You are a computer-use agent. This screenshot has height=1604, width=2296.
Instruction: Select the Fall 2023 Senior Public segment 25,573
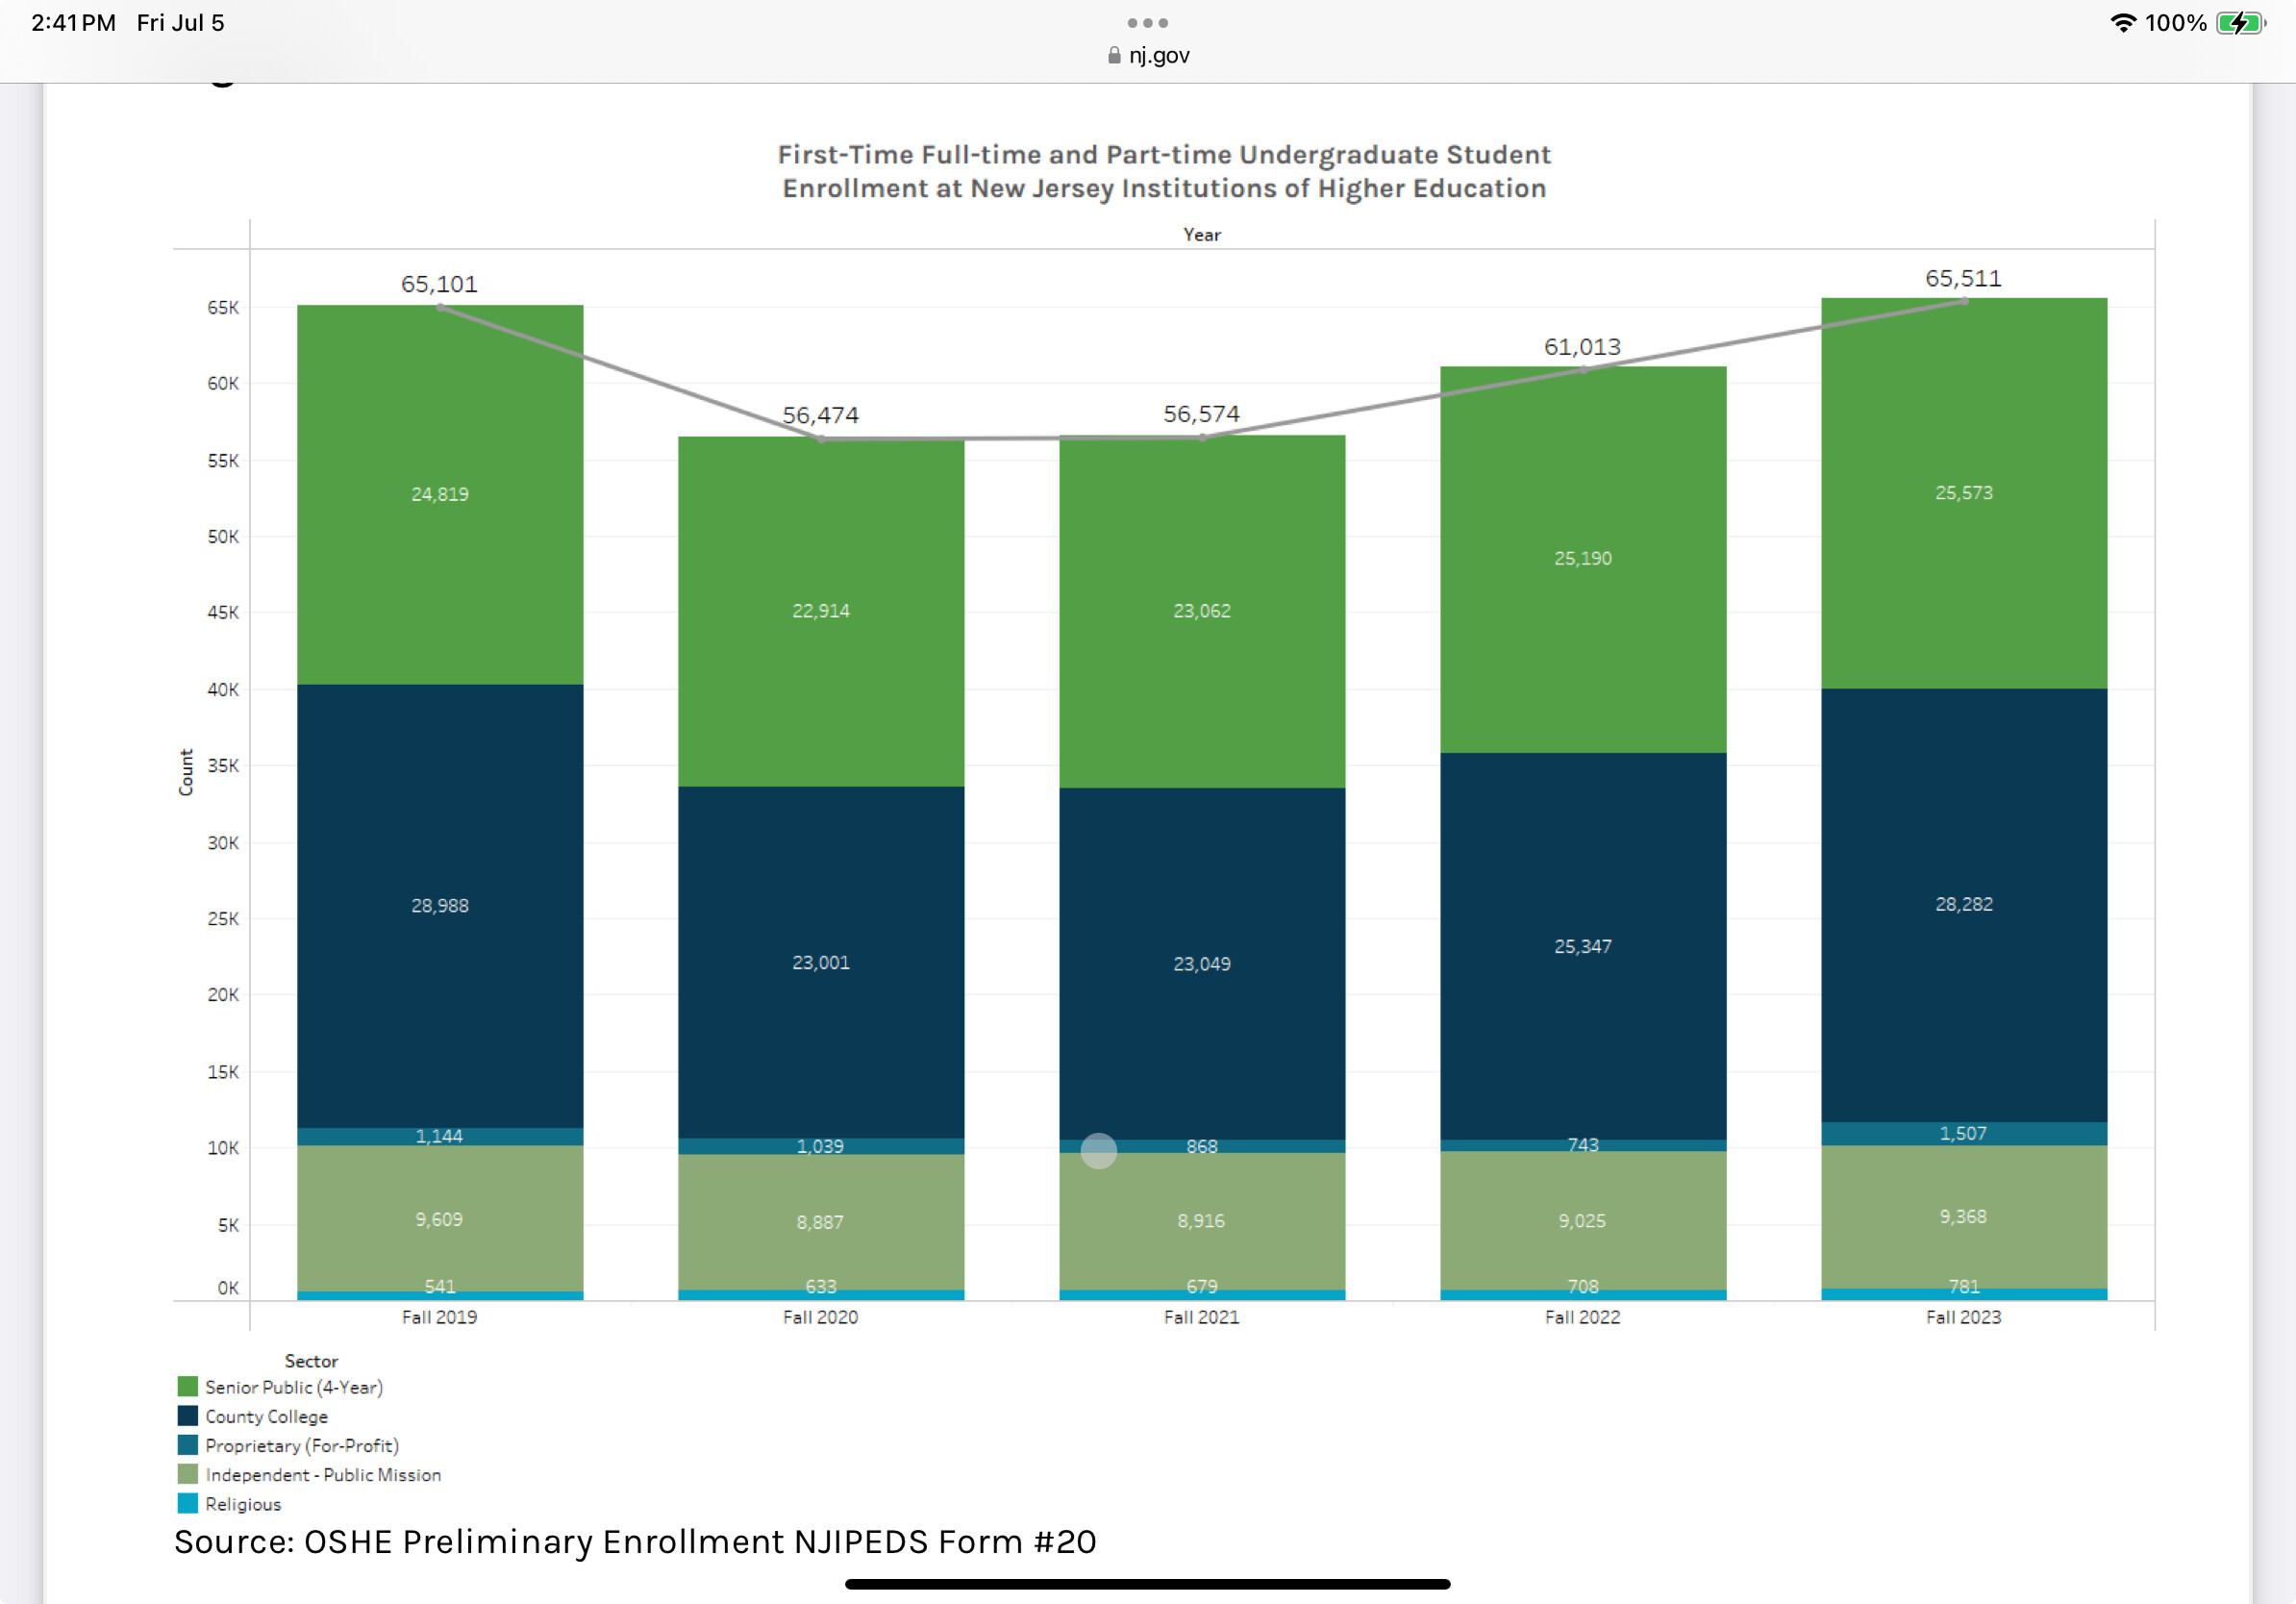coord(1963,492)
